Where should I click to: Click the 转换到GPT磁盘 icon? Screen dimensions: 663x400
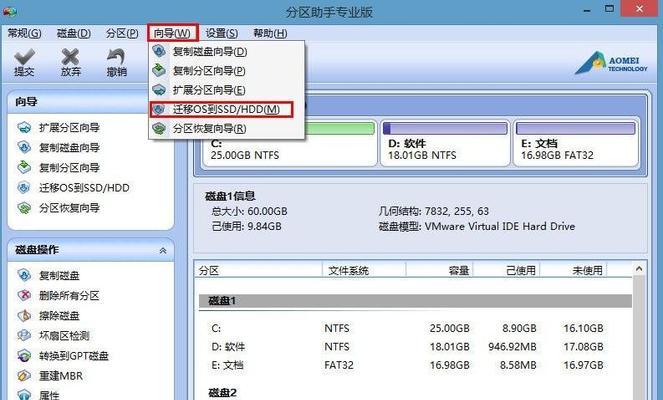(x=24, y=356)
